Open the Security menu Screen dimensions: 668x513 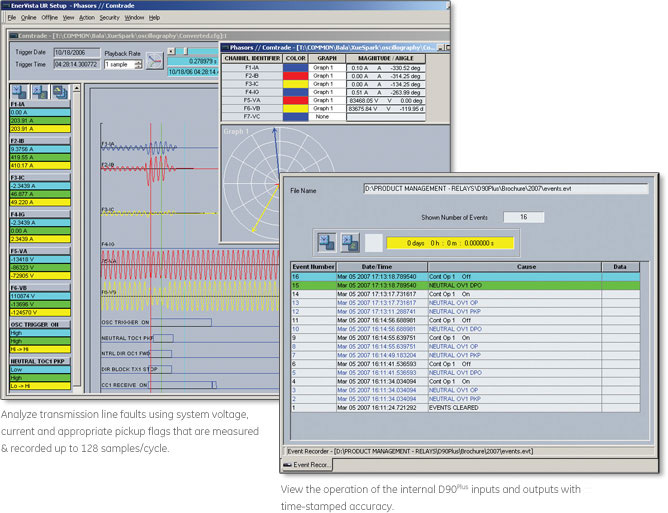coord(109,17)
